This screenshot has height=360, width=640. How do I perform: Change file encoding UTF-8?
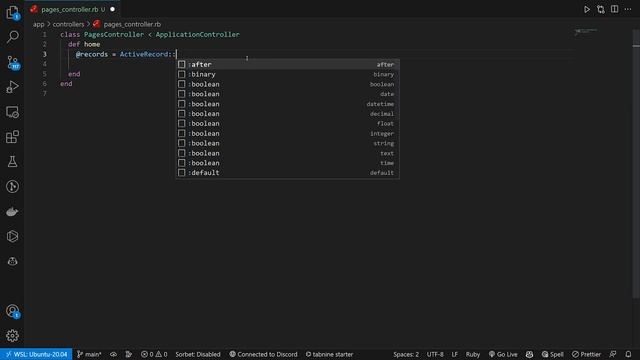coord(435,354)
